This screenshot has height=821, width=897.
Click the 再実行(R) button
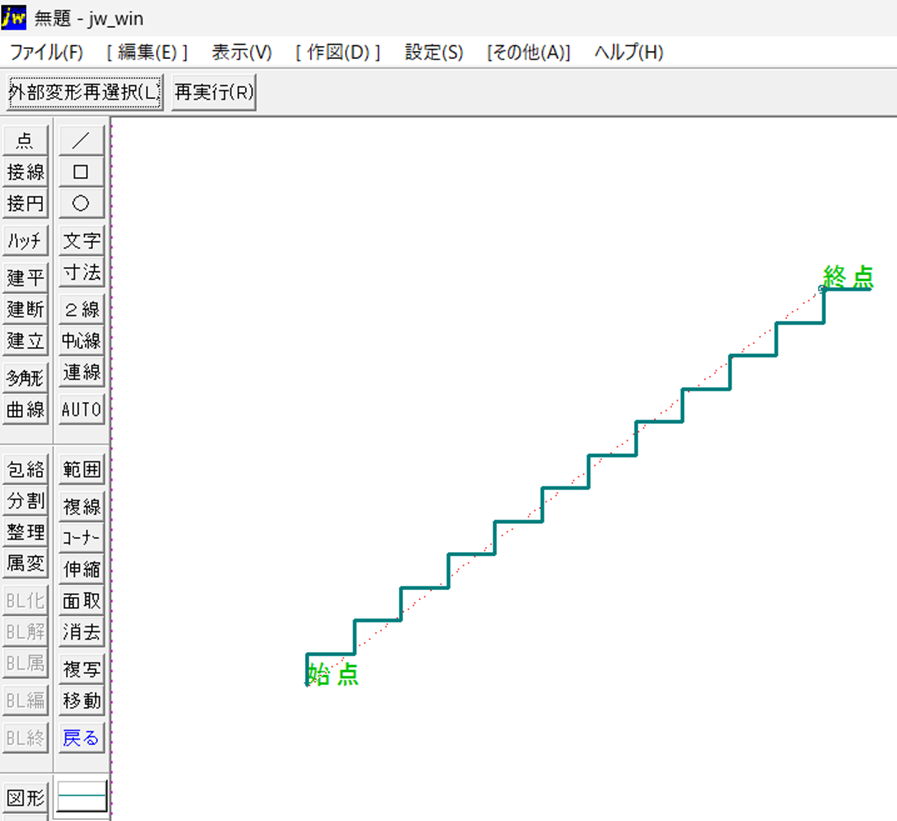click(212, 91)
